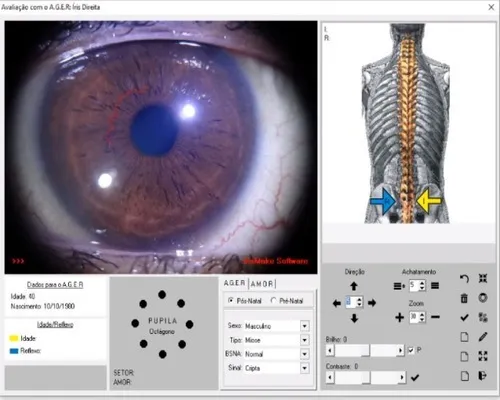500x400 pixels.
Task: Open the Sexo dropdown
Action: coord(305,326)
